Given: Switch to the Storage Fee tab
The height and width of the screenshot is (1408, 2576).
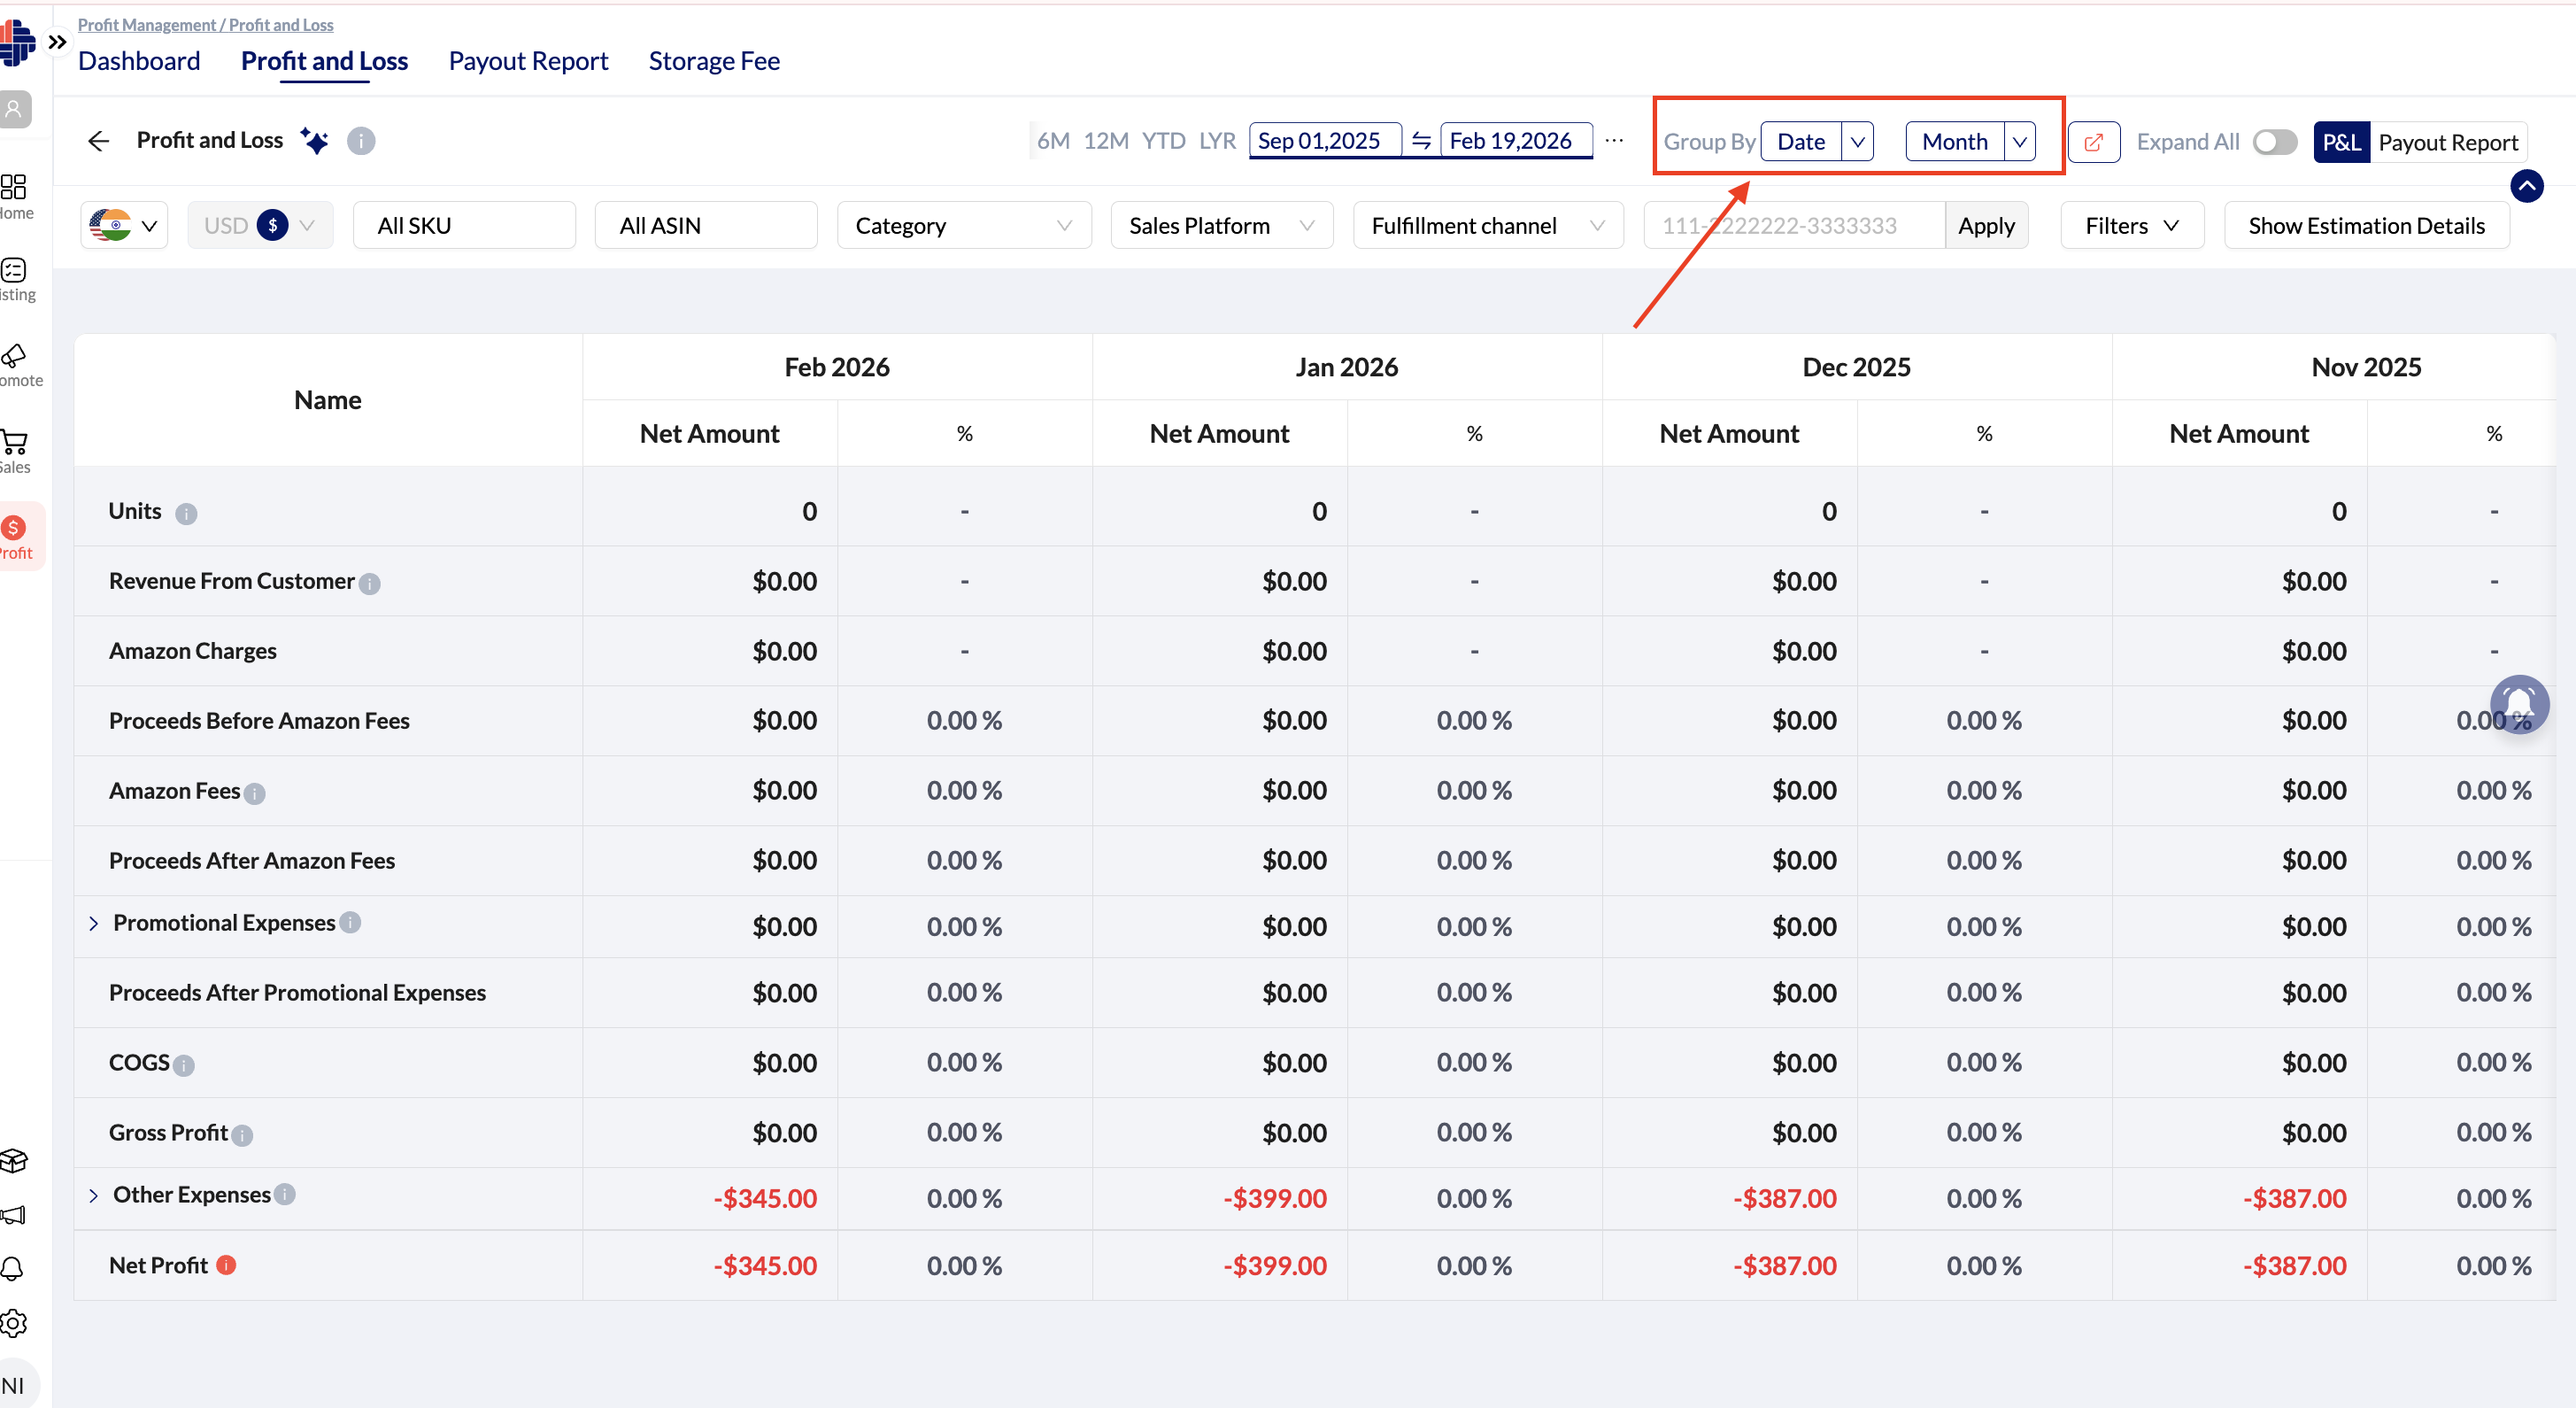Looking at the screenshot, I should (x=714, y=61).
